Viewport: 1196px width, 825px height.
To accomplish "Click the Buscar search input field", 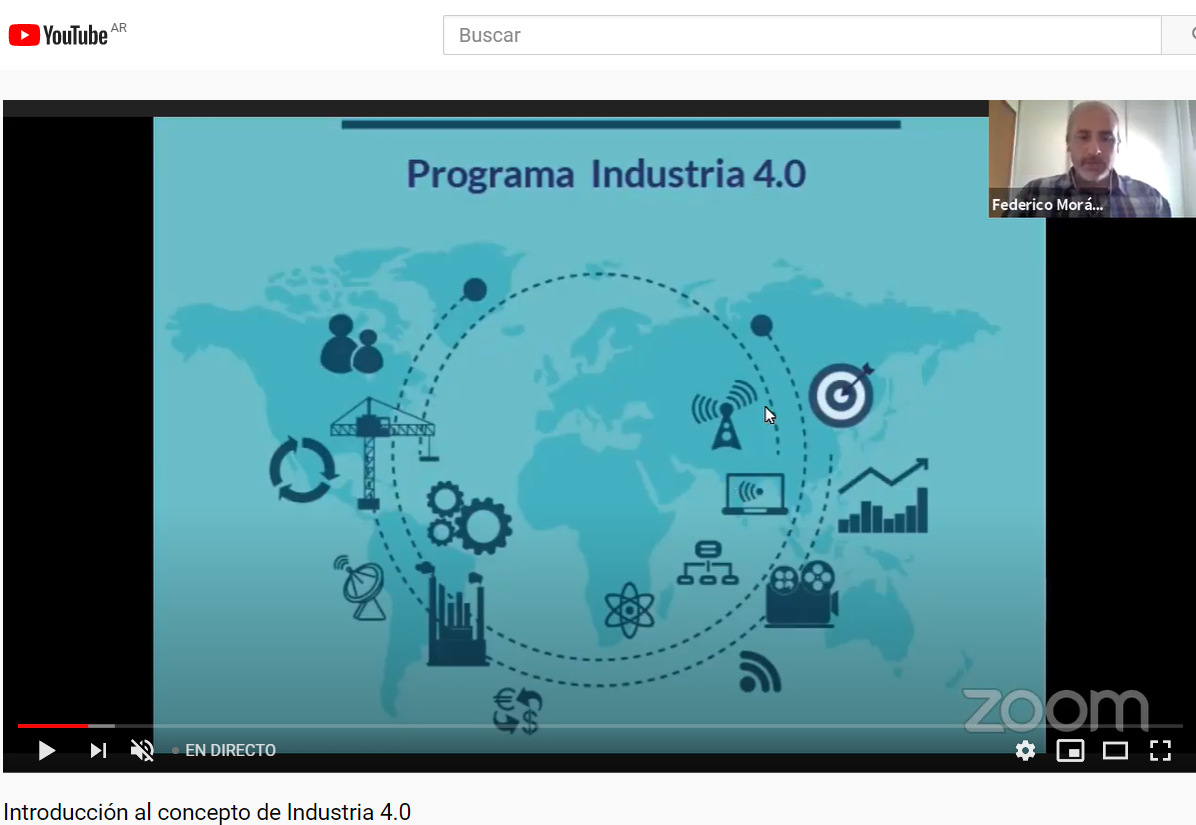I will click(x=802, y=35).
